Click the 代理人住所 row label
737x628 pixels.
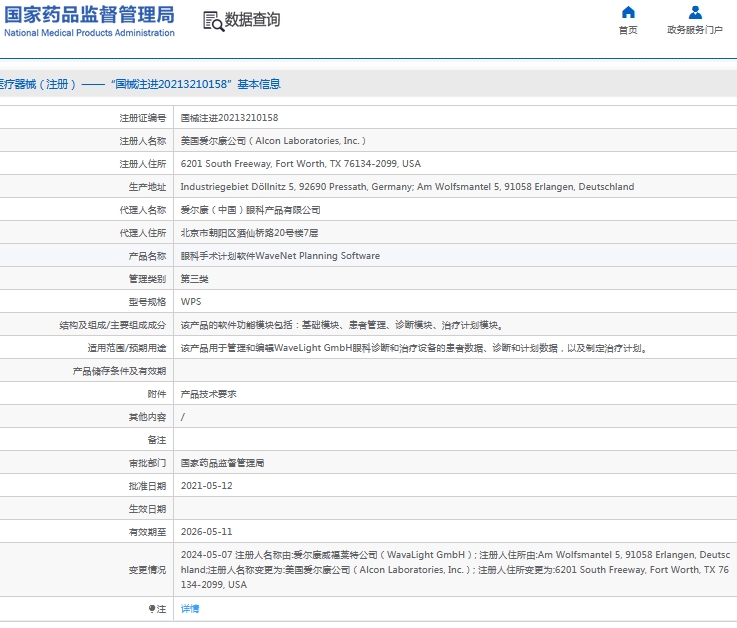tap(143, 233)
